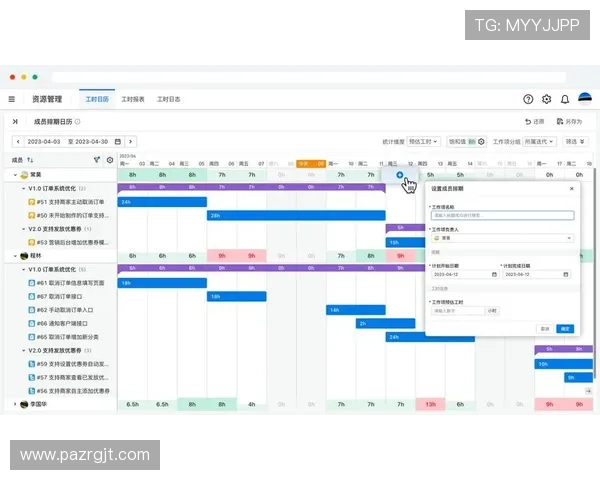Select the first 18h bar for task #61
Viewport: 600px width, 480px height.
[x=162, y=283]
